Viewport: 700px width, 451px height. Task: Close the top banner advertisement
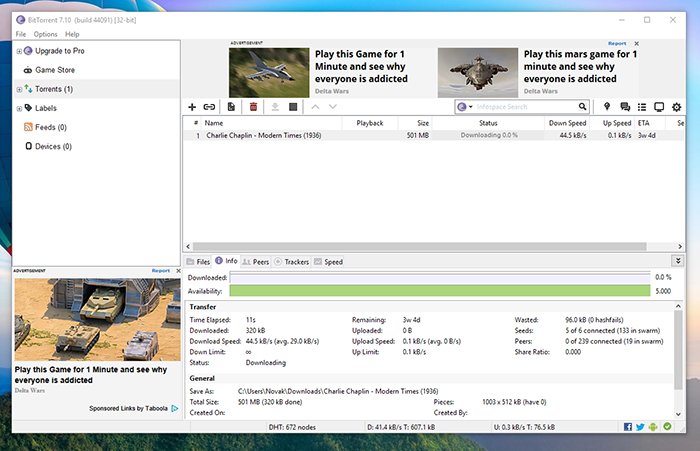pyautogui.click(x=637, y=44)
